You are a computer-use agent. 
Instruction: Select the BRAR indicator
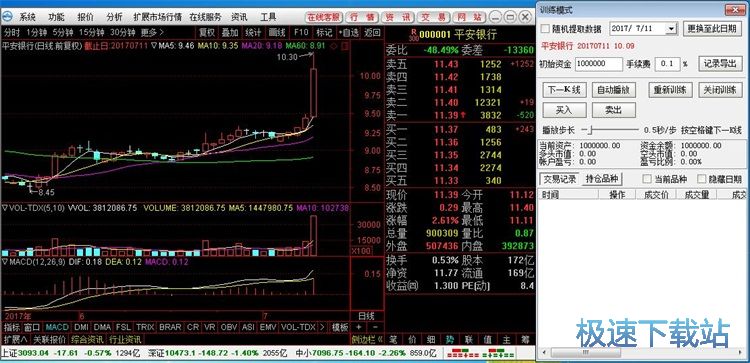(x=170, y=327)
